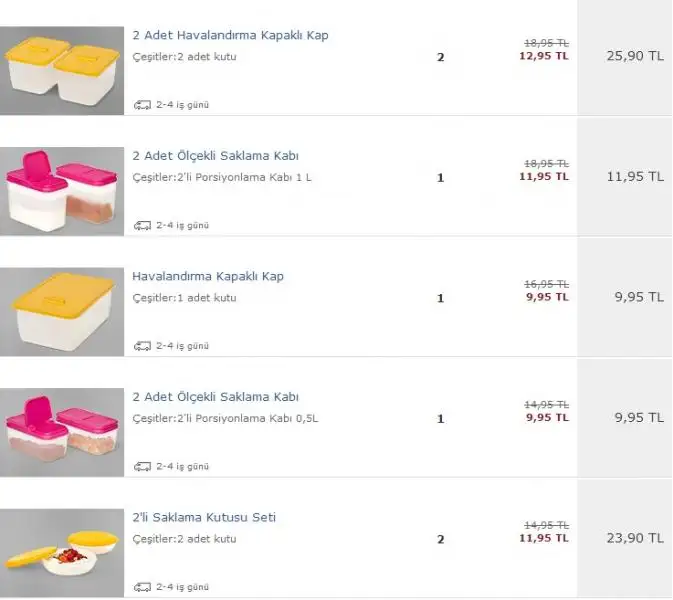Click thumbnail of pink-lid 1 L portion containers
The image size is (673, 600).
62,191
